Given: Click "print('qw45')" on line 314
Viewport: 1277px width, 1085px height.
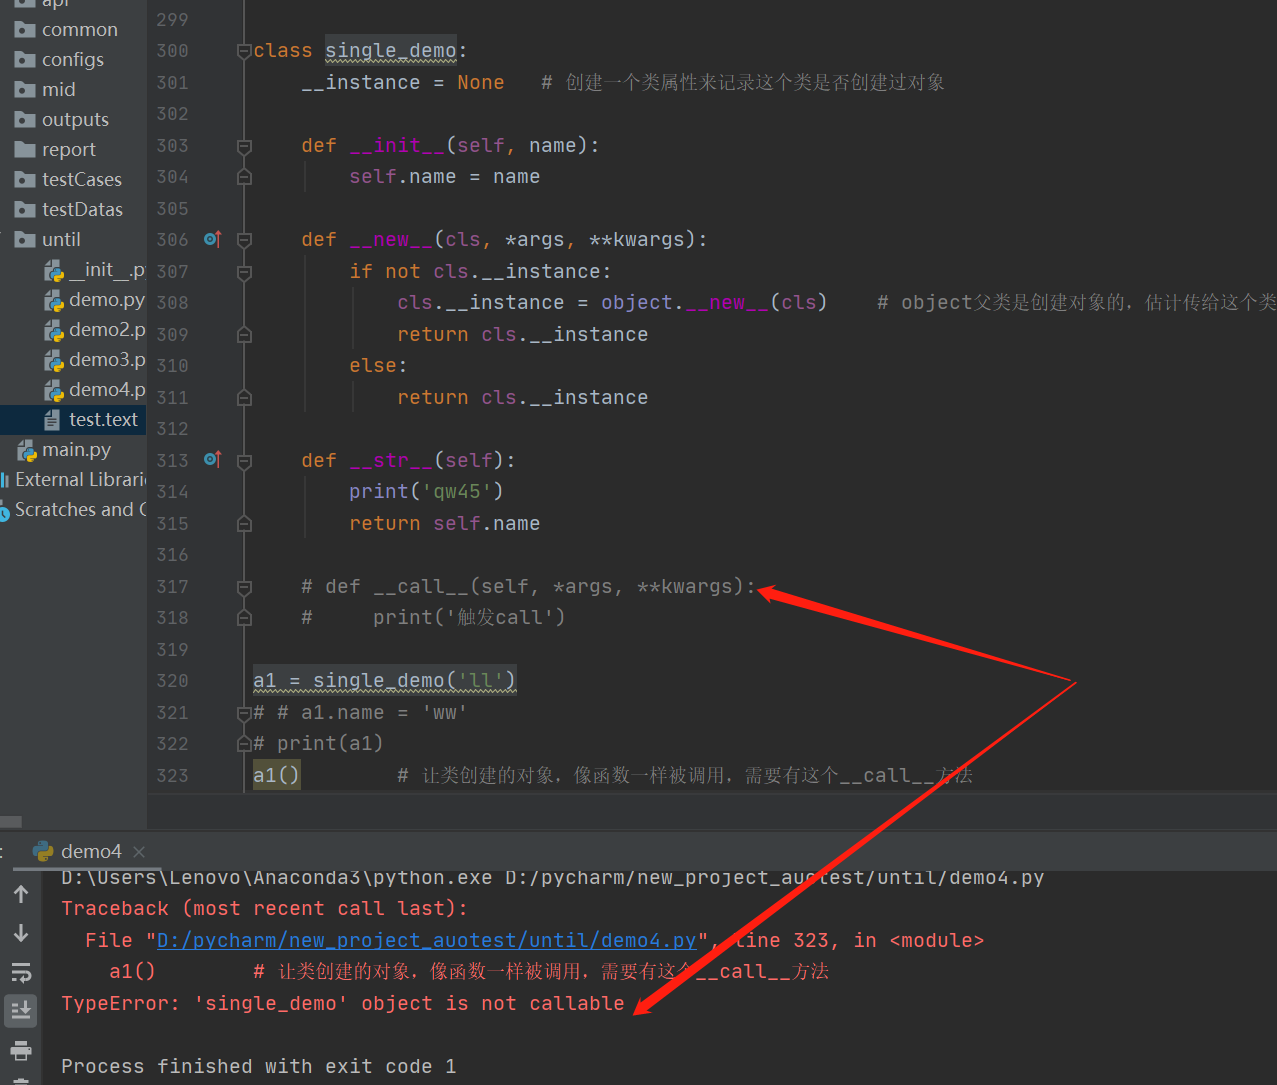Looking at the screenshot, I should coord(426,491).
